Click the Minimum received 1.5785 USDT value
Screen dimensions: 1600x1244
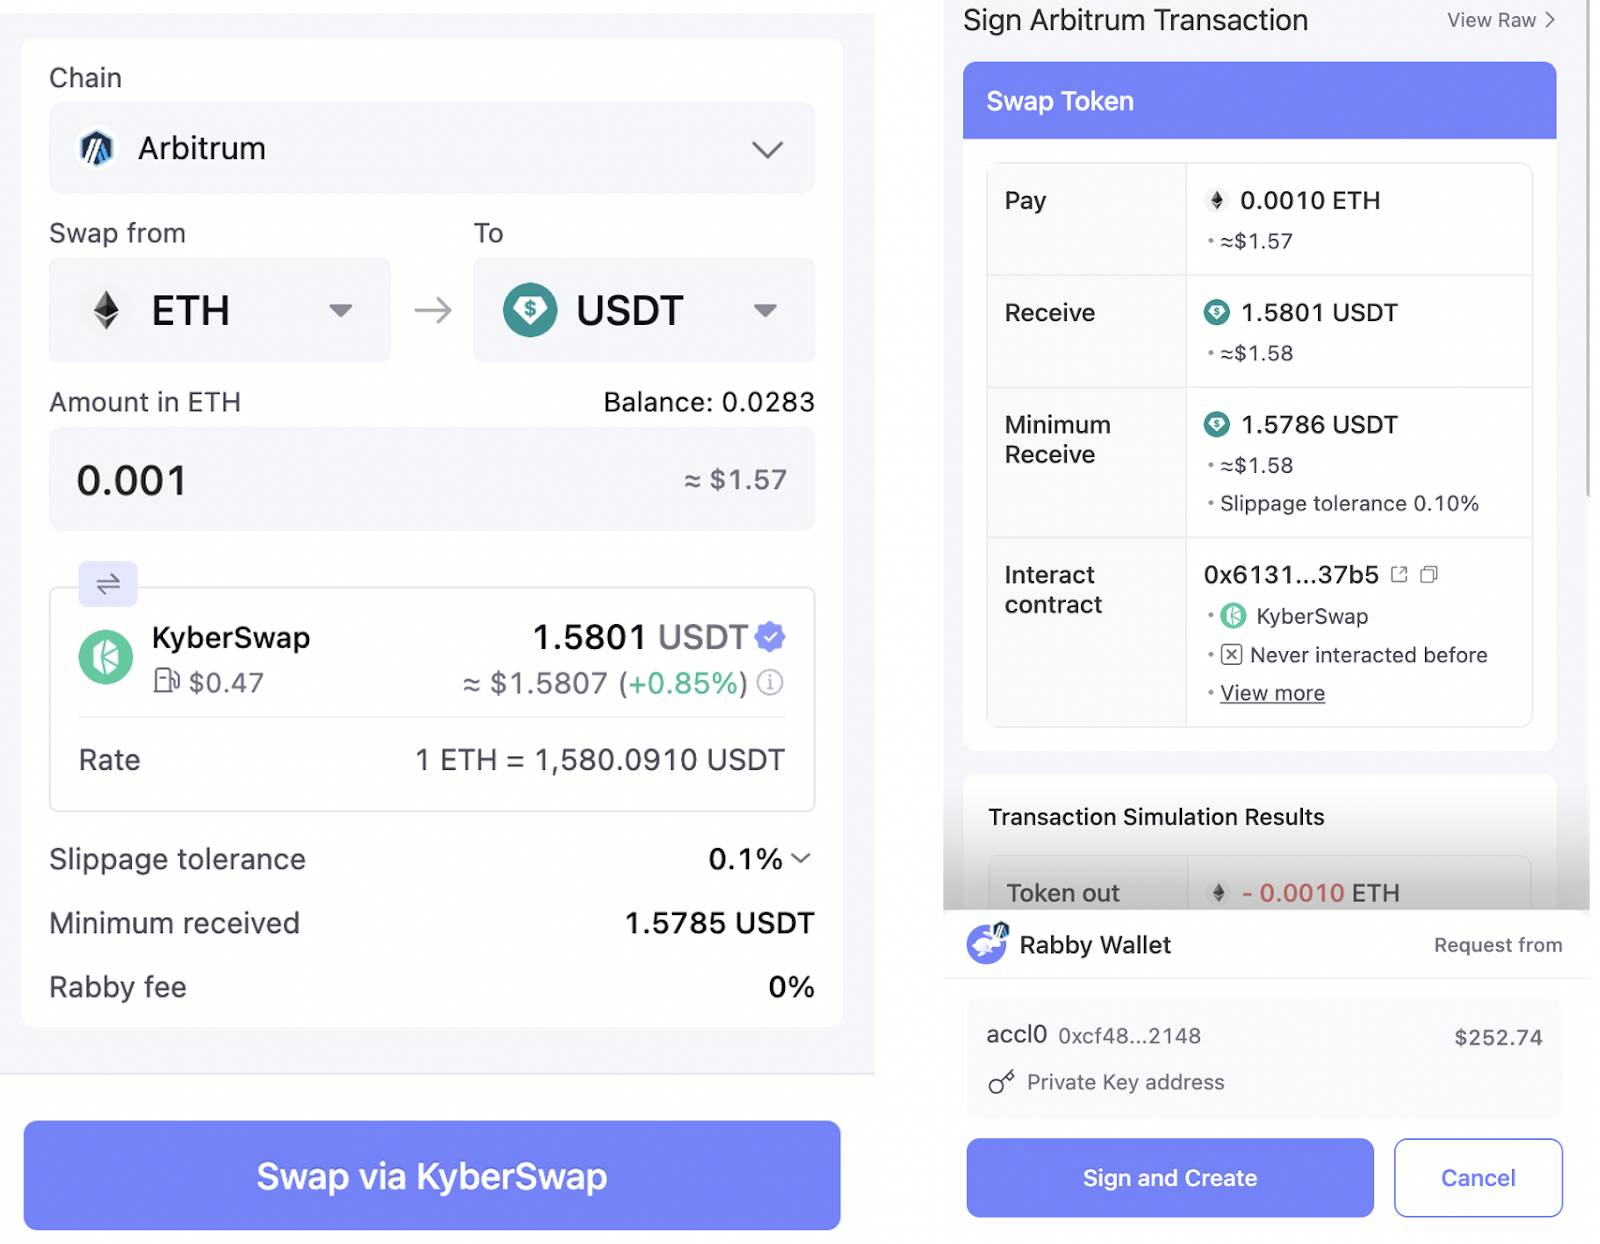click(719, 923)
